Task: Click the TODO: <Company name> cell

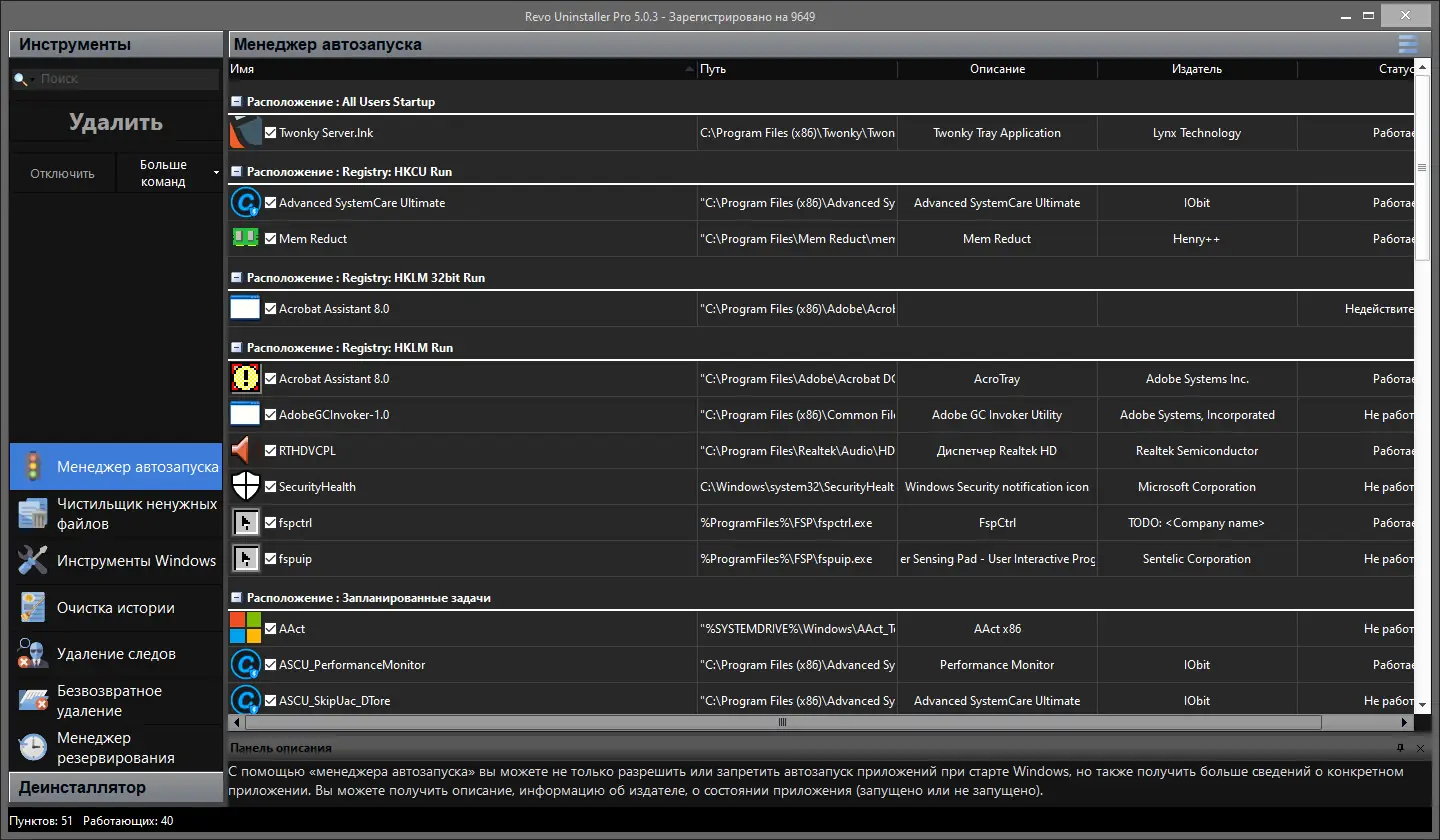Action: pos(1197,523)
